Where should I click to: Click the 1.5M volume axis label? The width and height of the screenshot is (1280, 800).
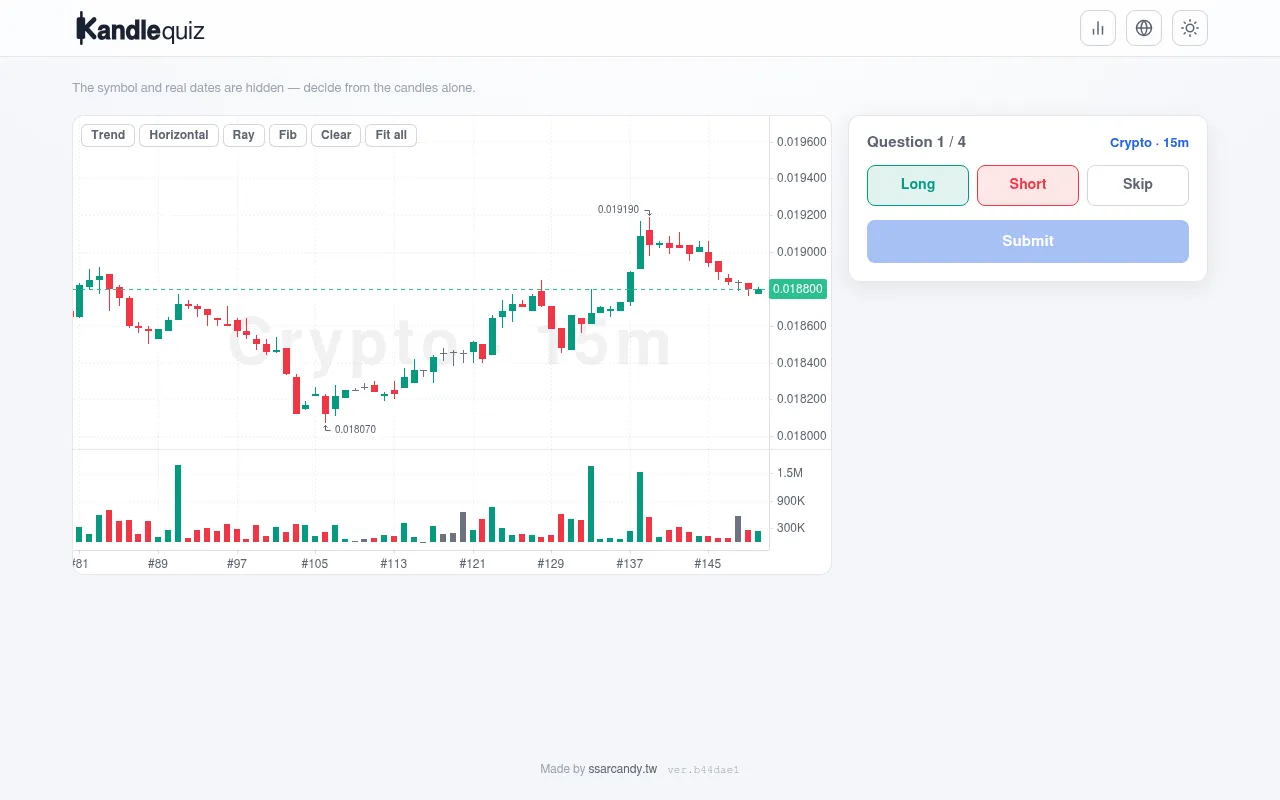[790, 473]
